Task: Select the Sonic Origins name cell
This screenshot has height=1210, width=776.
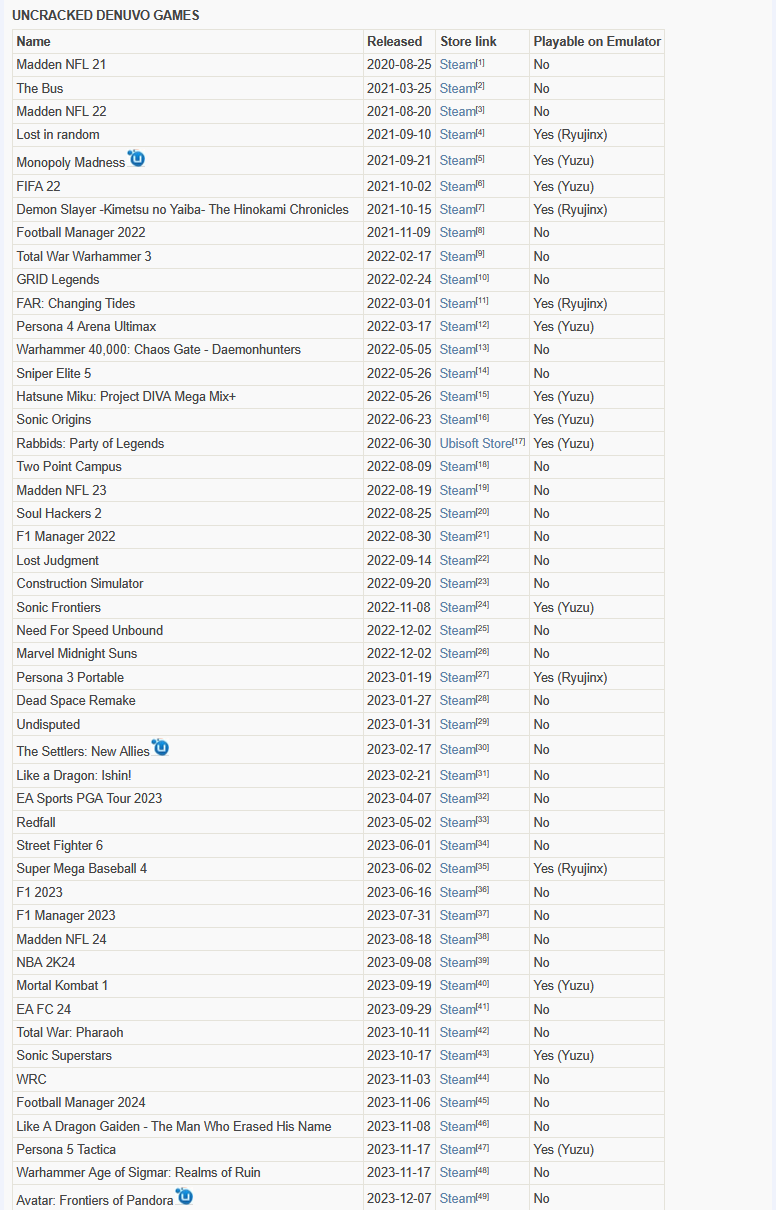Action: tap(187, 420)
